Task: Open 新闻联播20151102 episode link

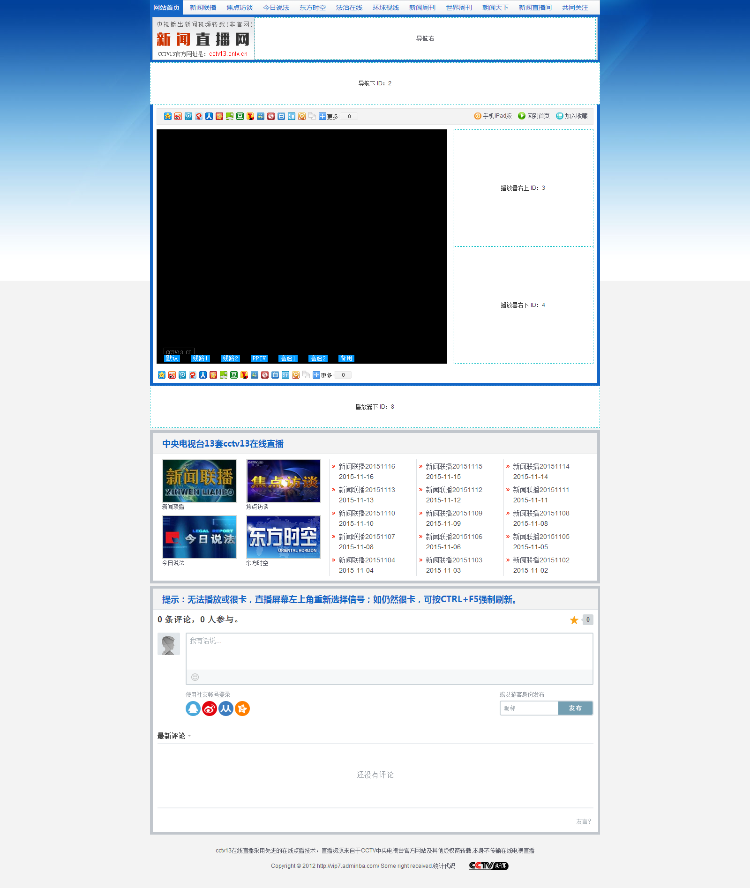Action: (x=541, y=560)
